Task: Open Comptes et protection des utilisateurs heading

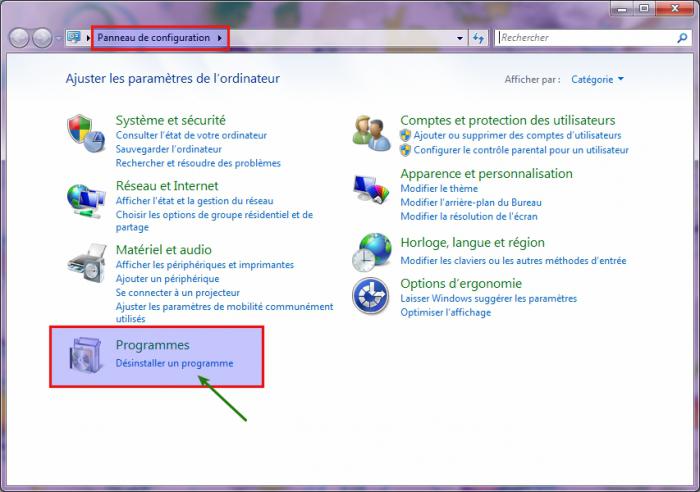Action: pyautogui.click(x=508, y=120)
